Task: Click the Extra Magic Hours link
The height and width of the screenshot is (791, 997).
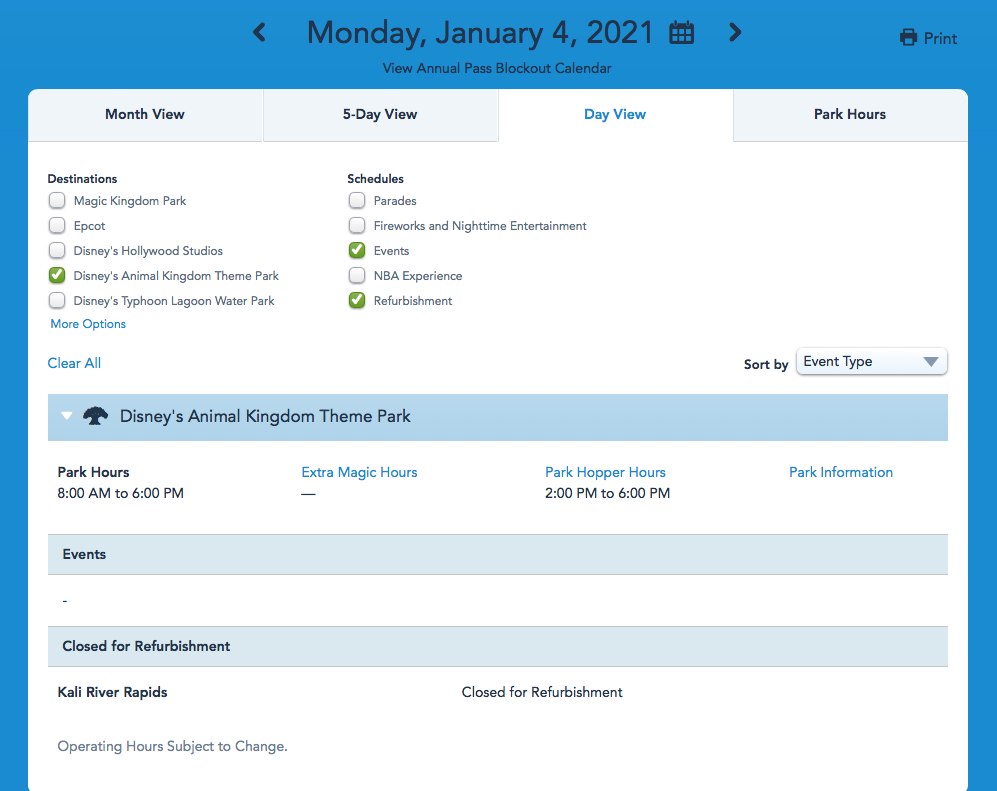Action: click(x=359, y=472)
